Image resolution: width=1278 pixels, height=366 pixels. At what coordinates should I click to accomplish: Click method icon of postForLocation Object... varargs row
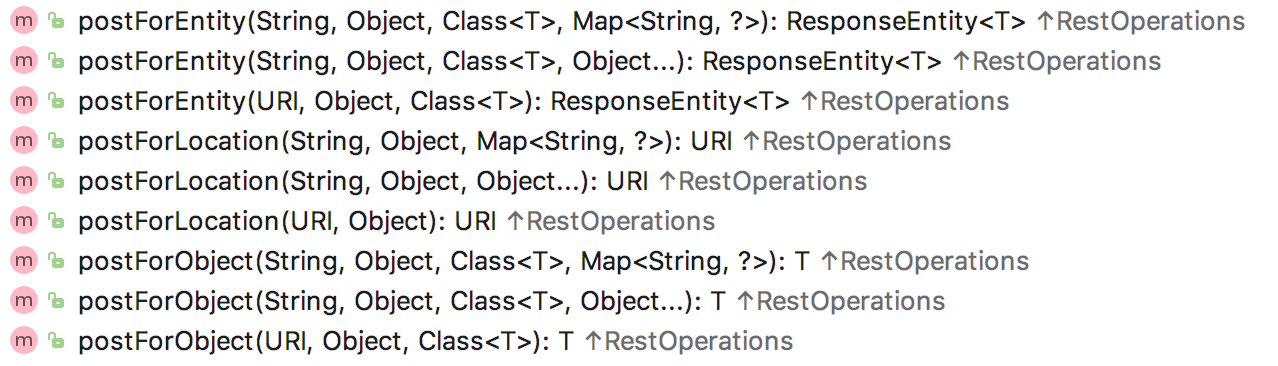(x=23, y=181)
